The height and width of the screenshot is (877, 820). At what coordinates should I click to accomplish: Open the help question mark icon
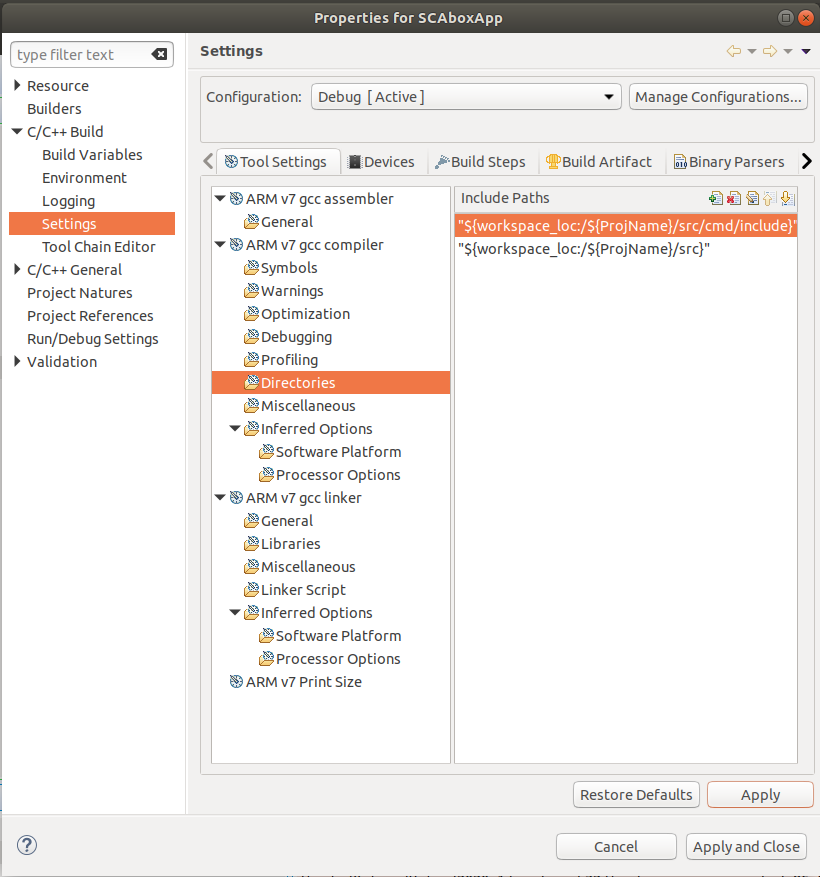coord(27,846)
